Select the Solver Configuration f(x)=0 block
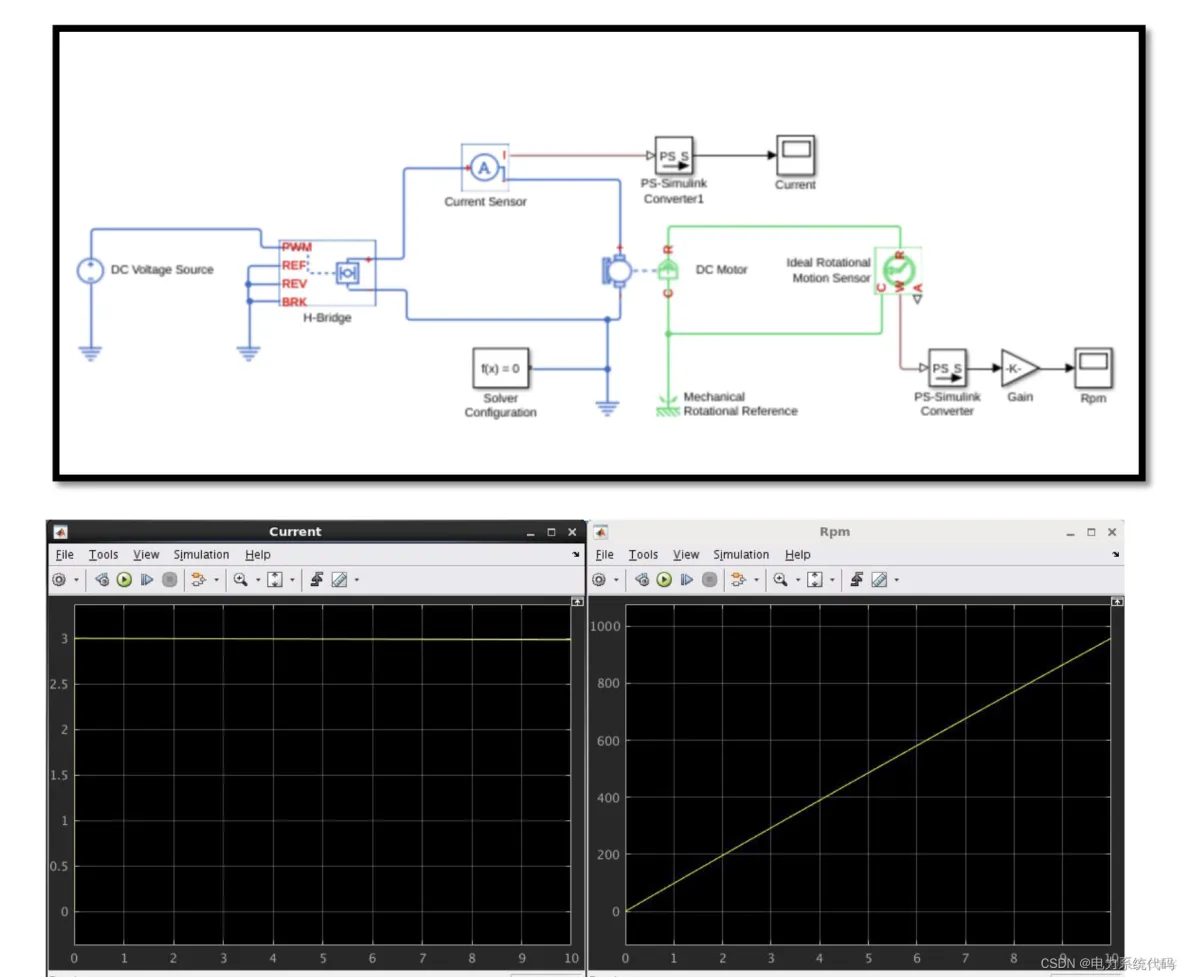The height and width of the screenshot is (977, 1184). (x=501, y=368)
